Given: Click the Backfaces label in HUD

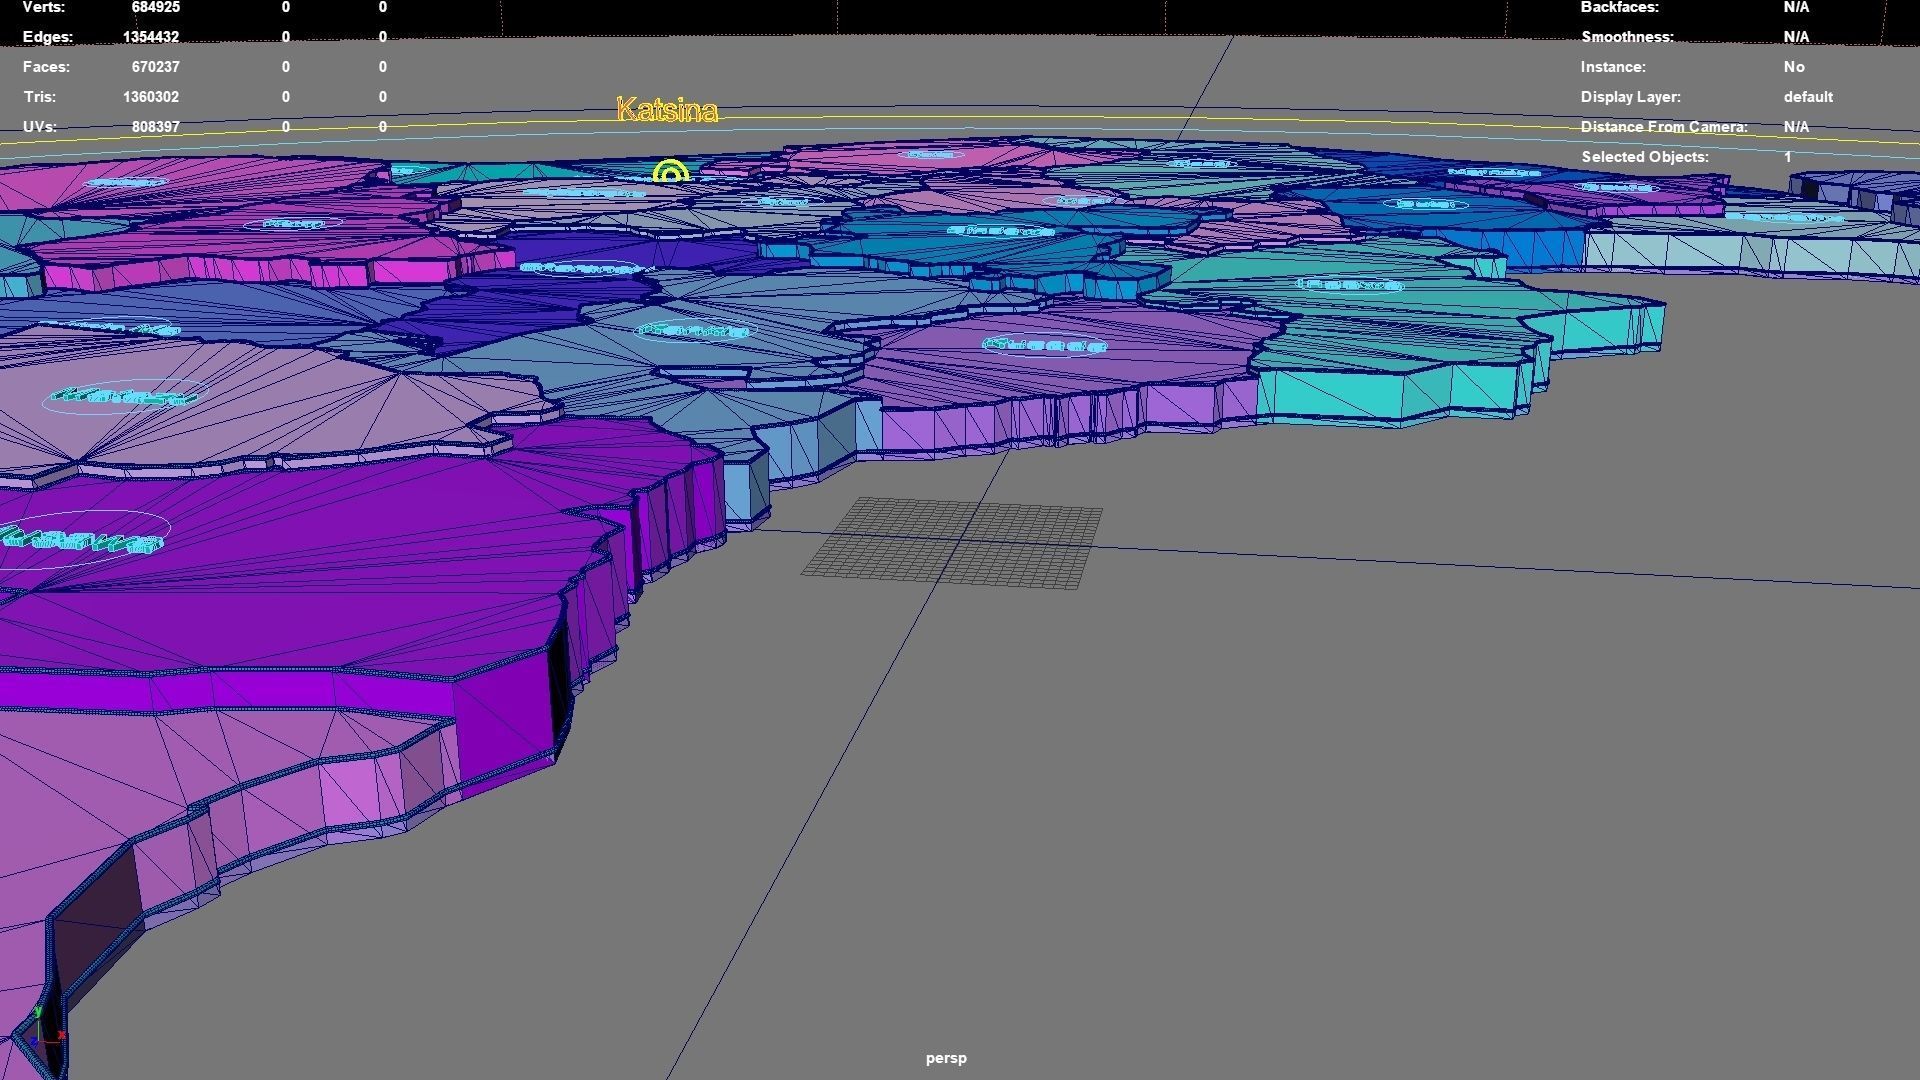Looking at the screenshot, I should click(x=1619, y=7).
